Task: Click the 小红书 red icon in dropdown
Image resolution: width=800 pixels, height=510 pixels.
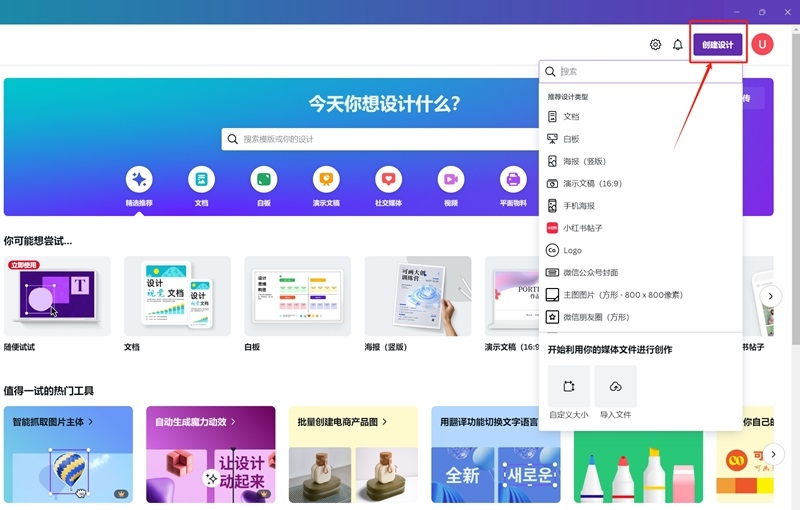Action: point(552,228)
